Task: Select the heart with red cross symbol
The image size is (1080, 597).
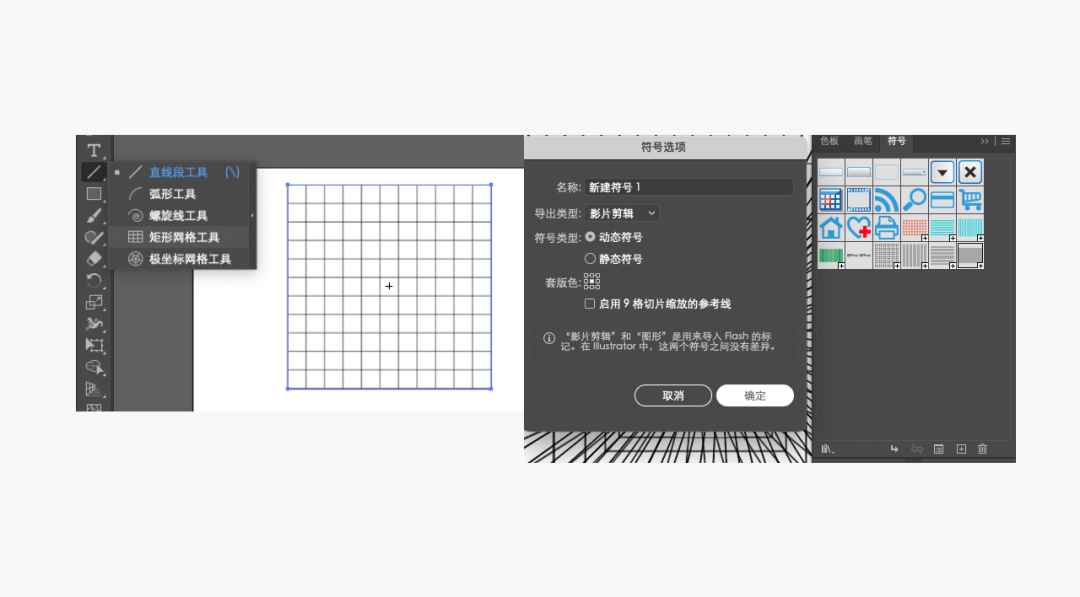Action: tap(858, 227)
